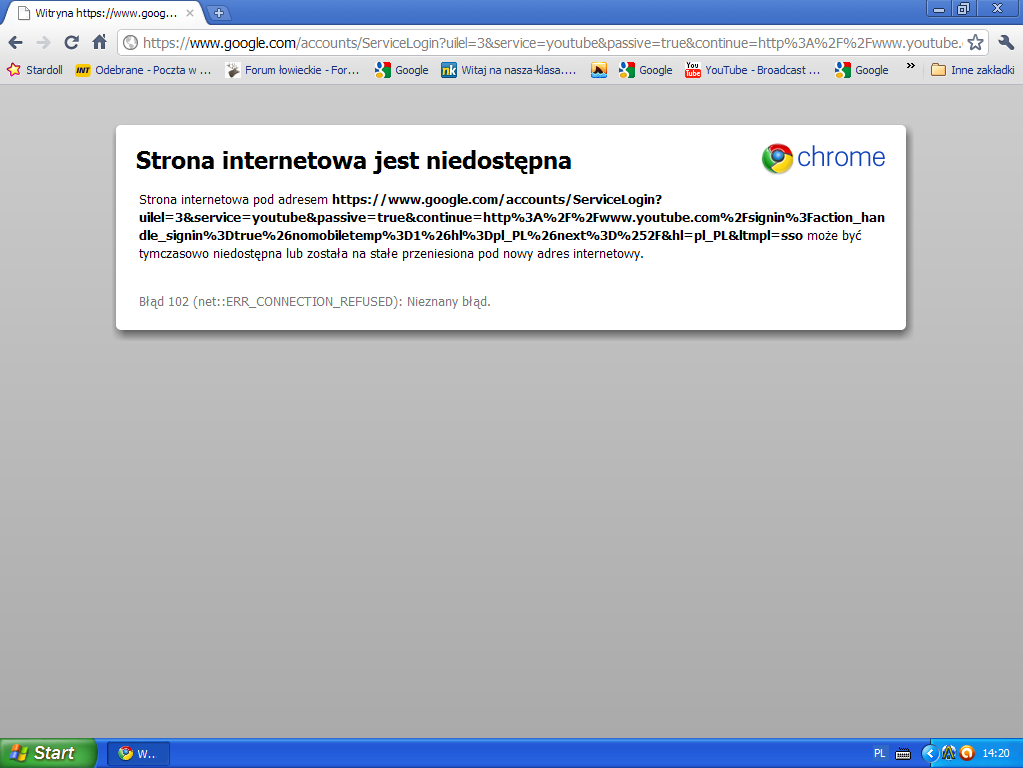Open the Google bookmark just before YouTube

pos(646,70)
